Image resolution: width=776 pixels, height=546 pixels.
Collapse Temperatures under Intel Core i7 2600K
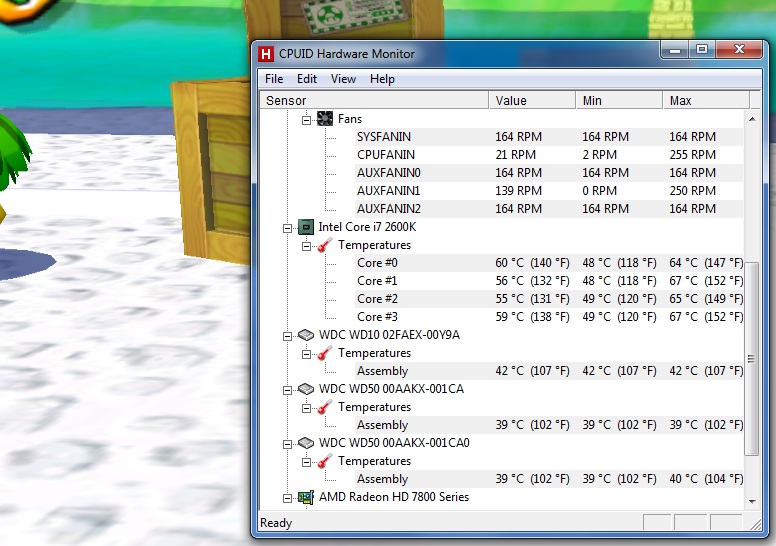pos(306,246)
